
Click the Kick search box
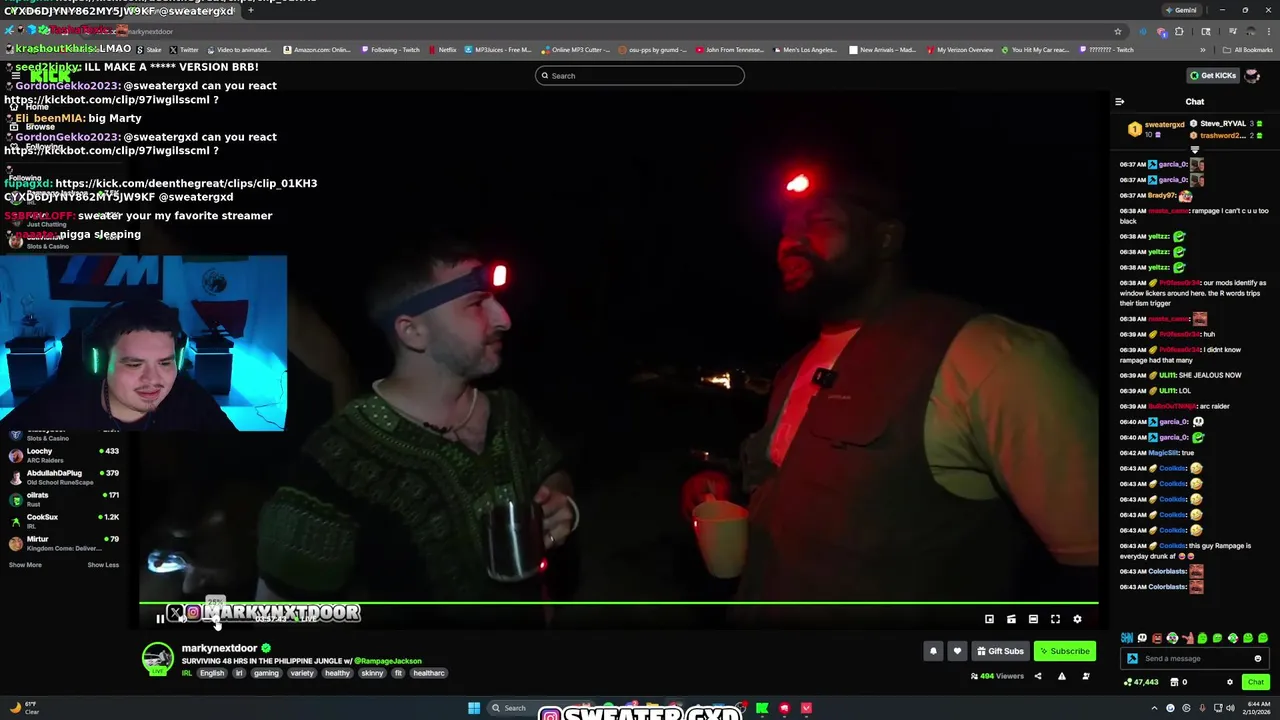click(x=640, y=75)
